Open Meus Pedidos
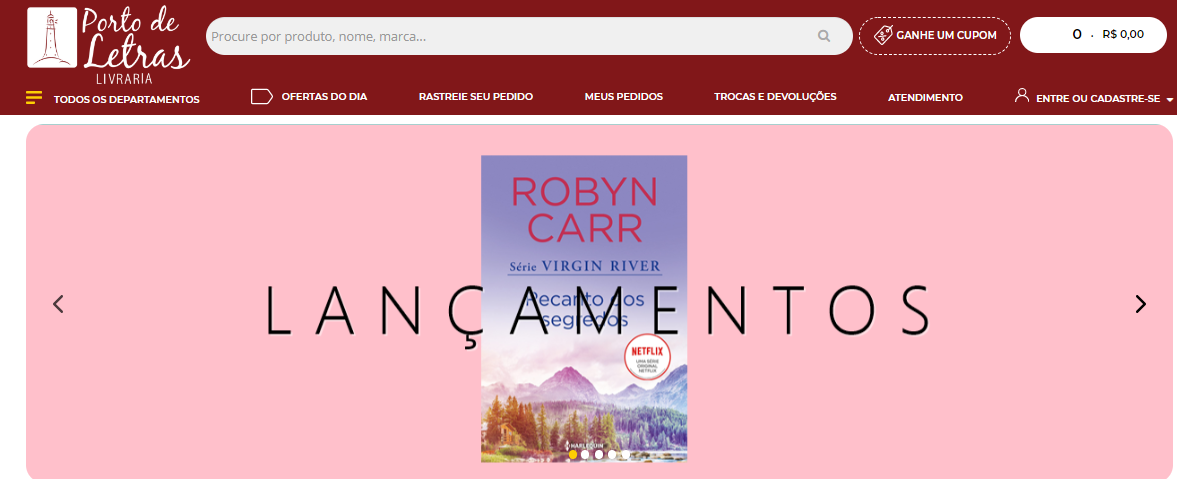1177x479 pixels. click(x=624, y=97)
